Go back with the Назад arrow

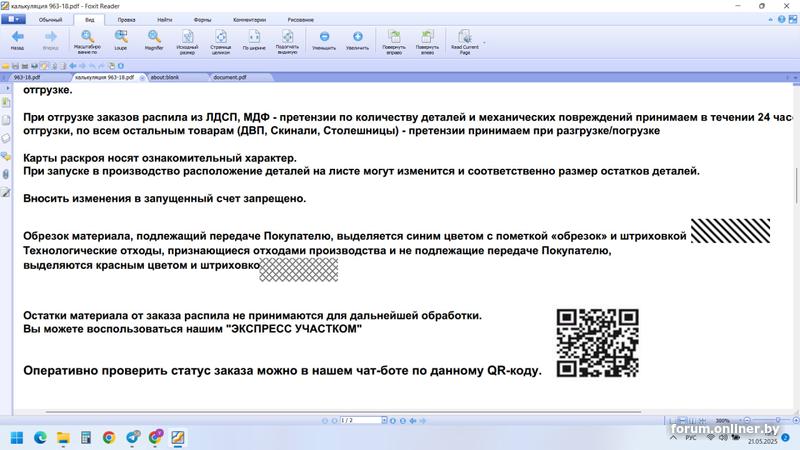(x=17, y=40)
